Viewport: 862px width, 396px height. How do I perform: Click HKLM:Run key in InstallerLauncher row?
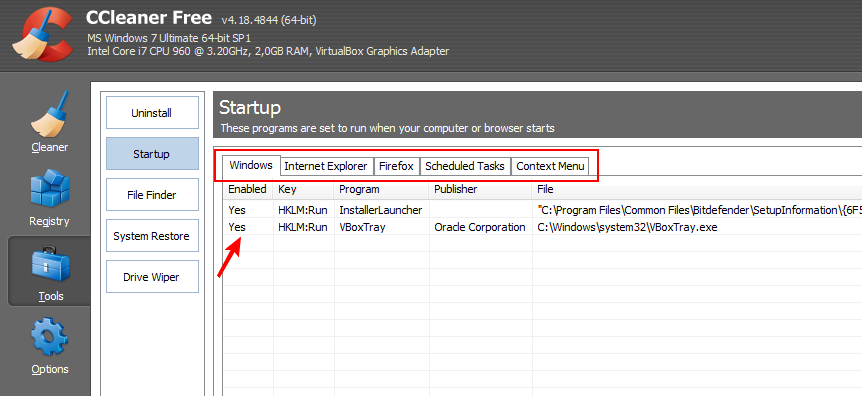point(303,210)
